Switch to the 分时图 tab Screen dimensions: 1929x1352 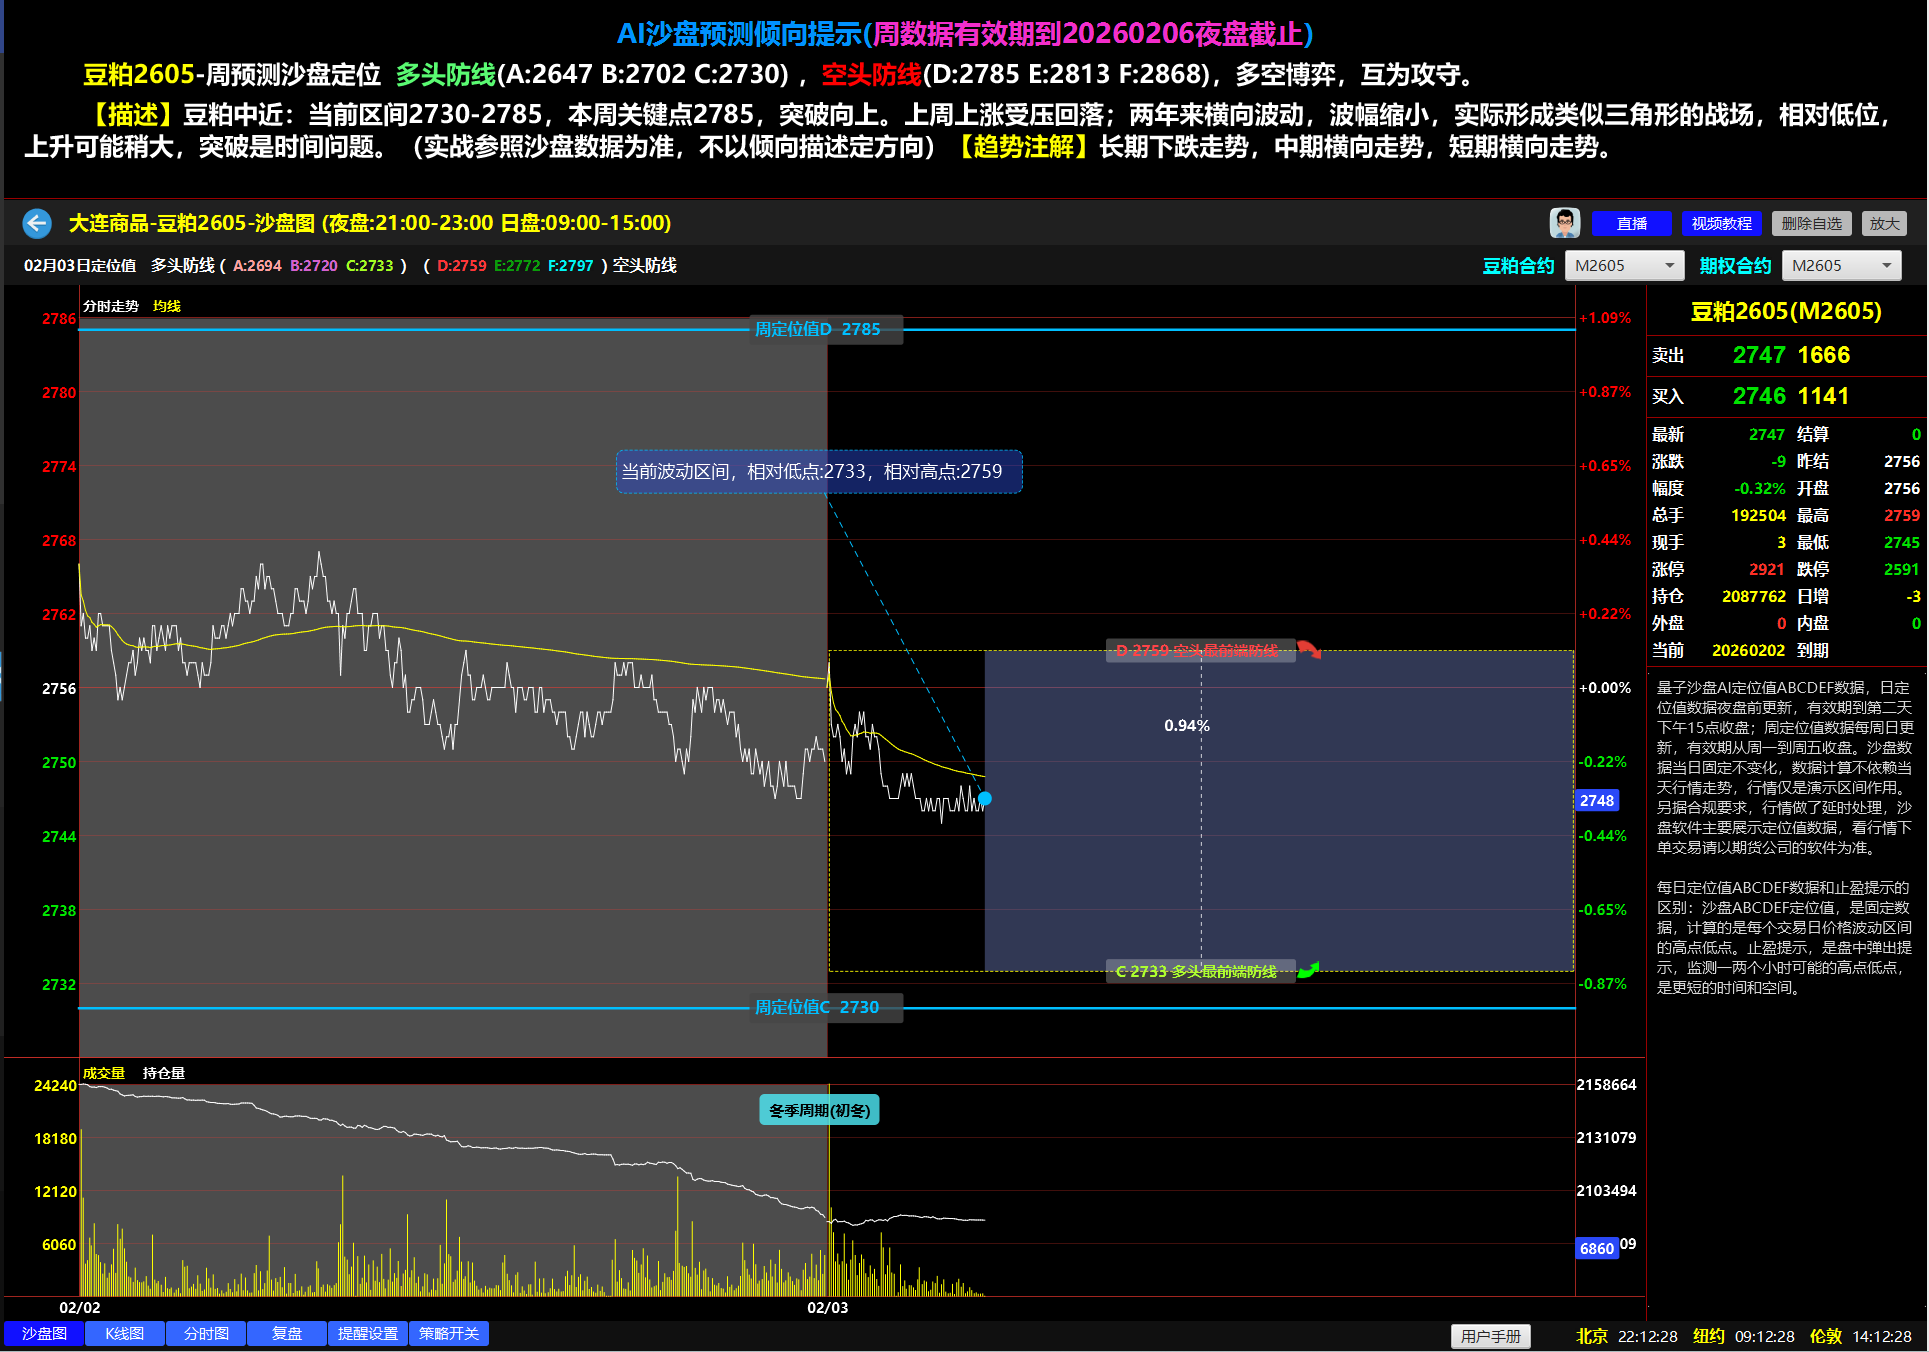(206, 1333)
